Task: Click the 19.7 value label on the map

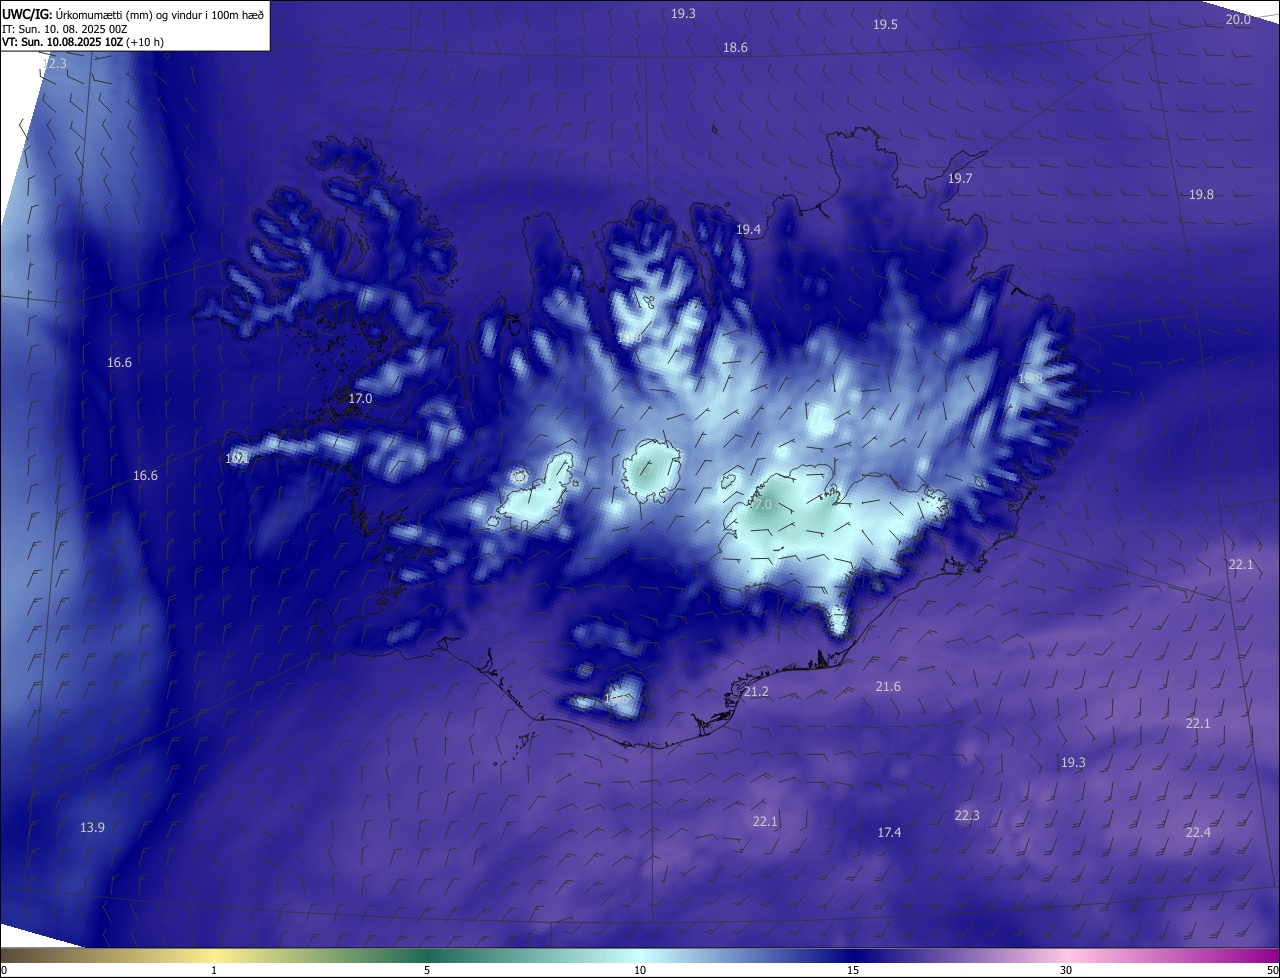Action: point(959,179)
